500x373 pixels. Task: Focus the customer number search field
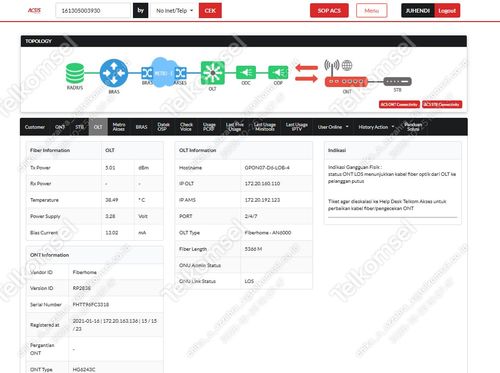[93, 11]
